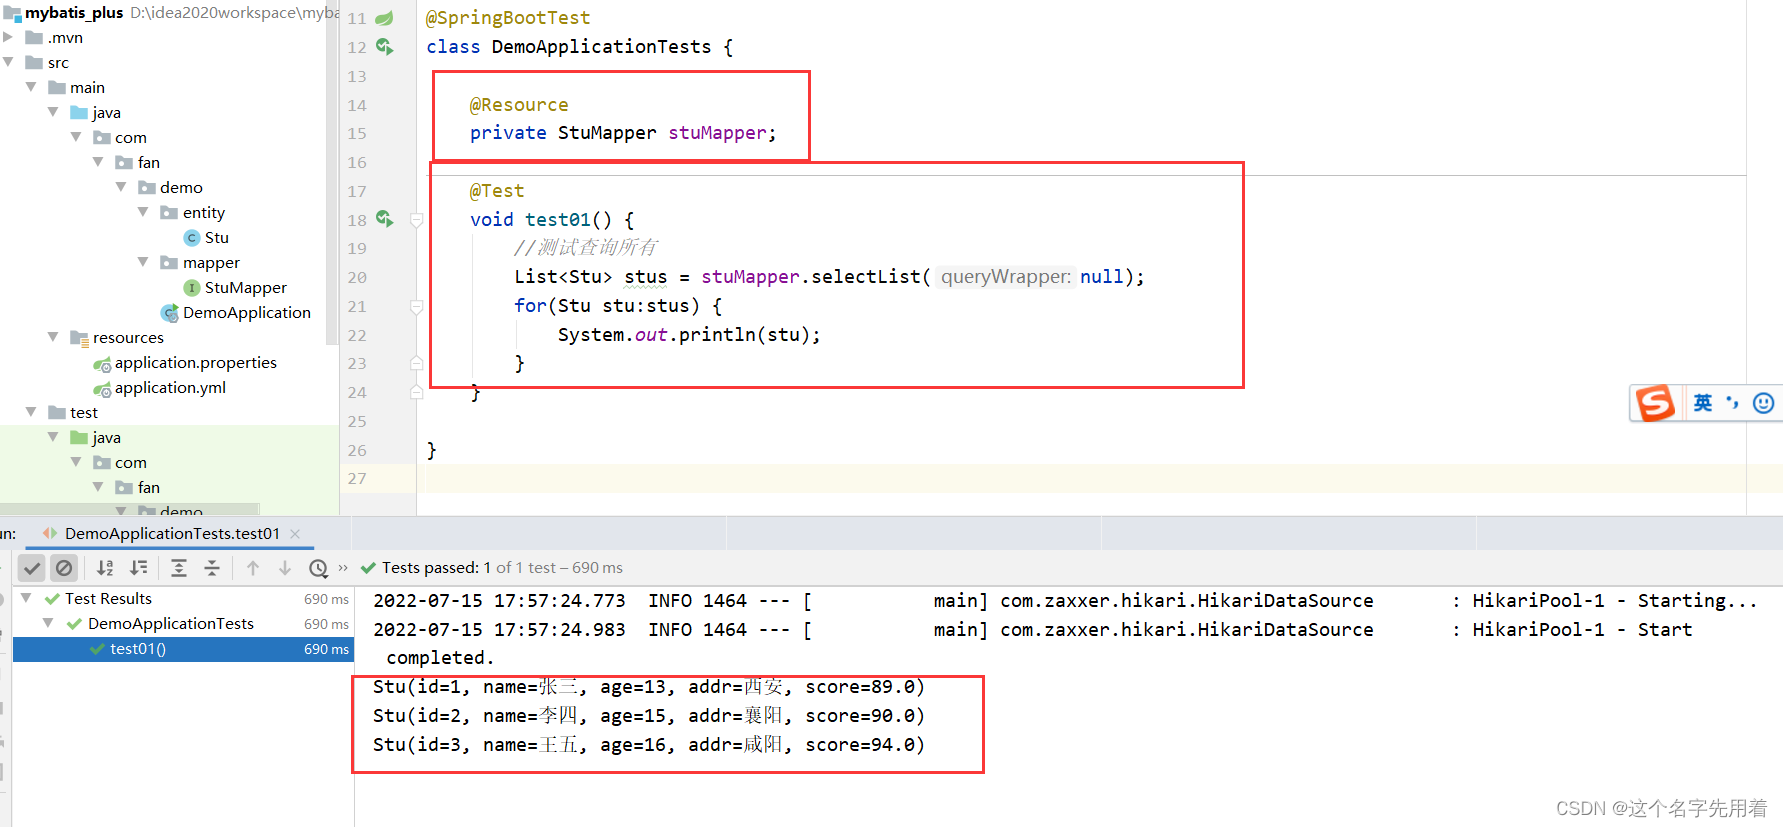The image size is (1783, 827).
Task: Select the entity package folder icon
Action: [x=169, y=212]
